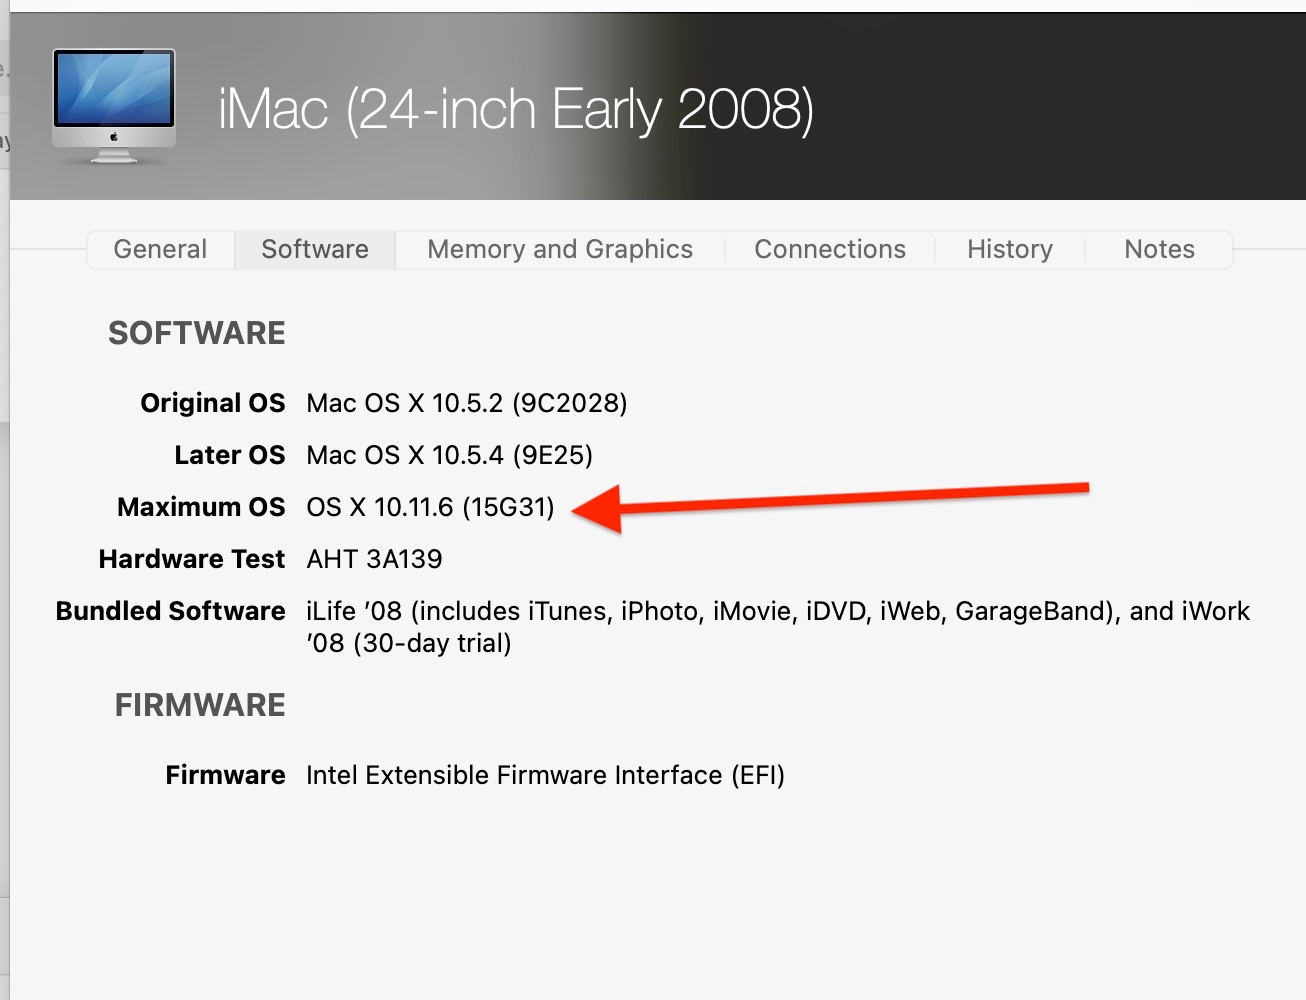This screenshot has width=1306, height=1000.
Task: Select the Software tab
Action: [315, 249]
